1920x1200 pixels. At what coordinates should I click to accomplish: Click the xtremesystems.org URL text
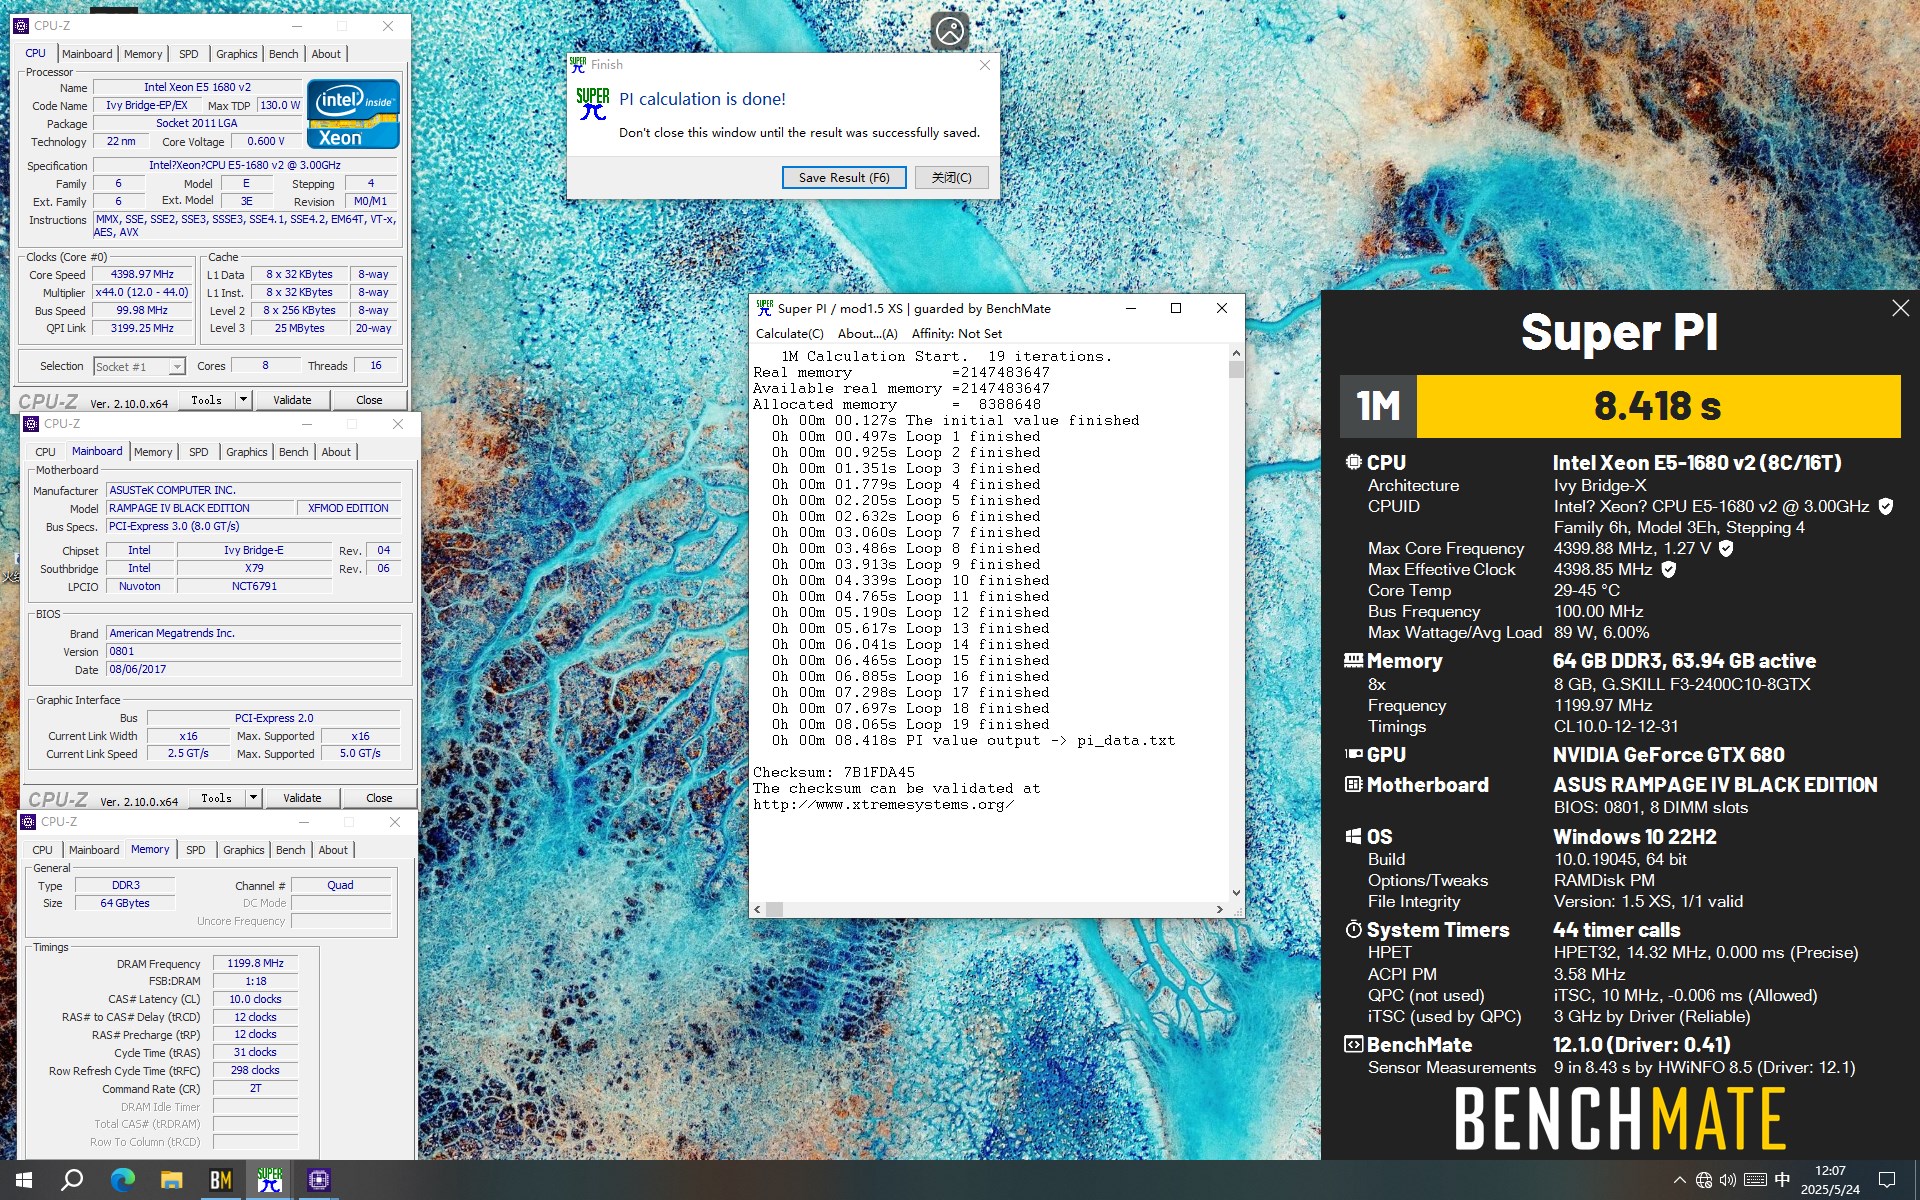pyautogui.click(x=884, y=804)
